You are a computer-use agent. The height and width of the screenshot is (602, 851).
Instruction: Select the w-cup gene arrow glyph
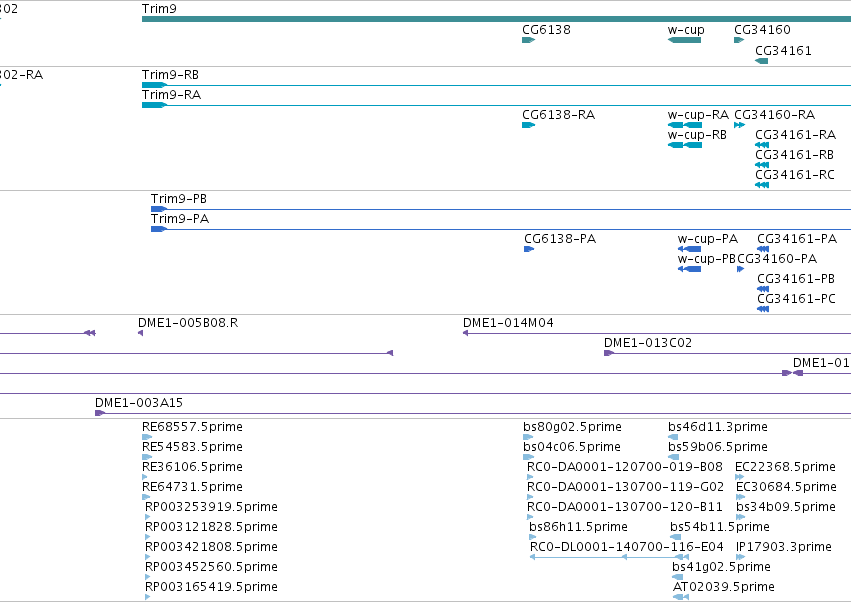click(x=684, y=40)
